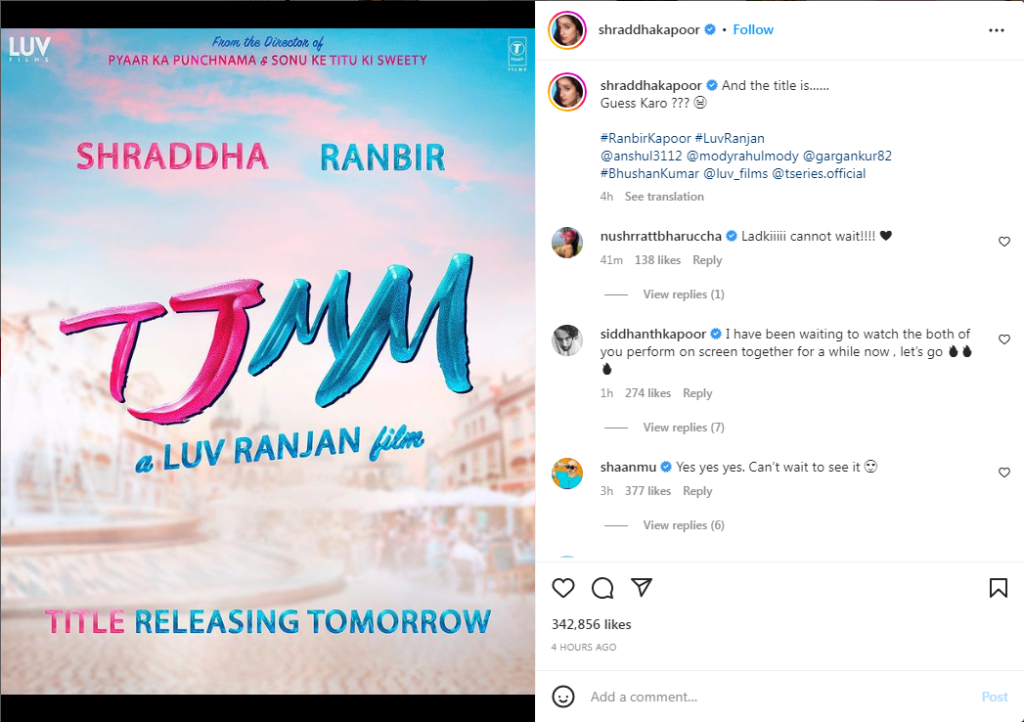Open the three-dot more options menu
The image size is (1024, 722).
click(996, 30)
